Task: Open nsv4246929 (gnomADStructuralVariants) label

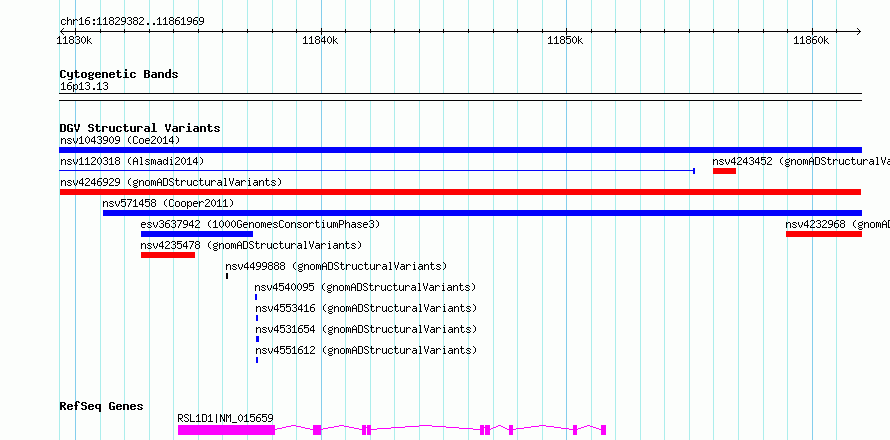Action: pos(171,182)
